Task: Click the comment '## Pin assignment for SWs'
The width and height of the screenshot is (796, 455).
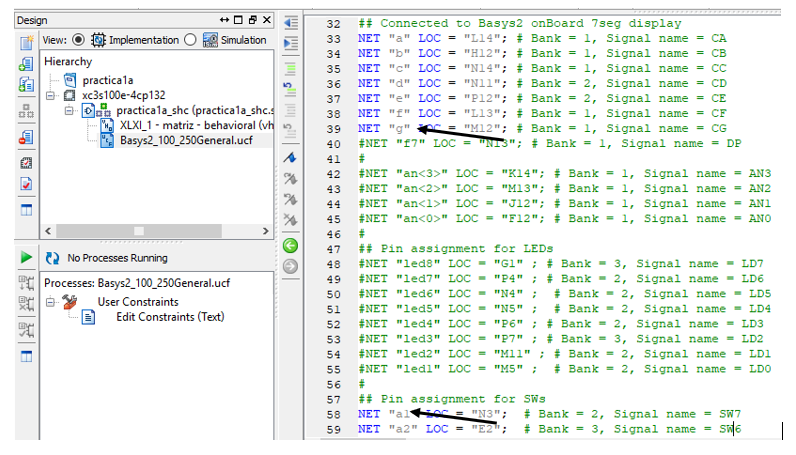Action: 452,399
